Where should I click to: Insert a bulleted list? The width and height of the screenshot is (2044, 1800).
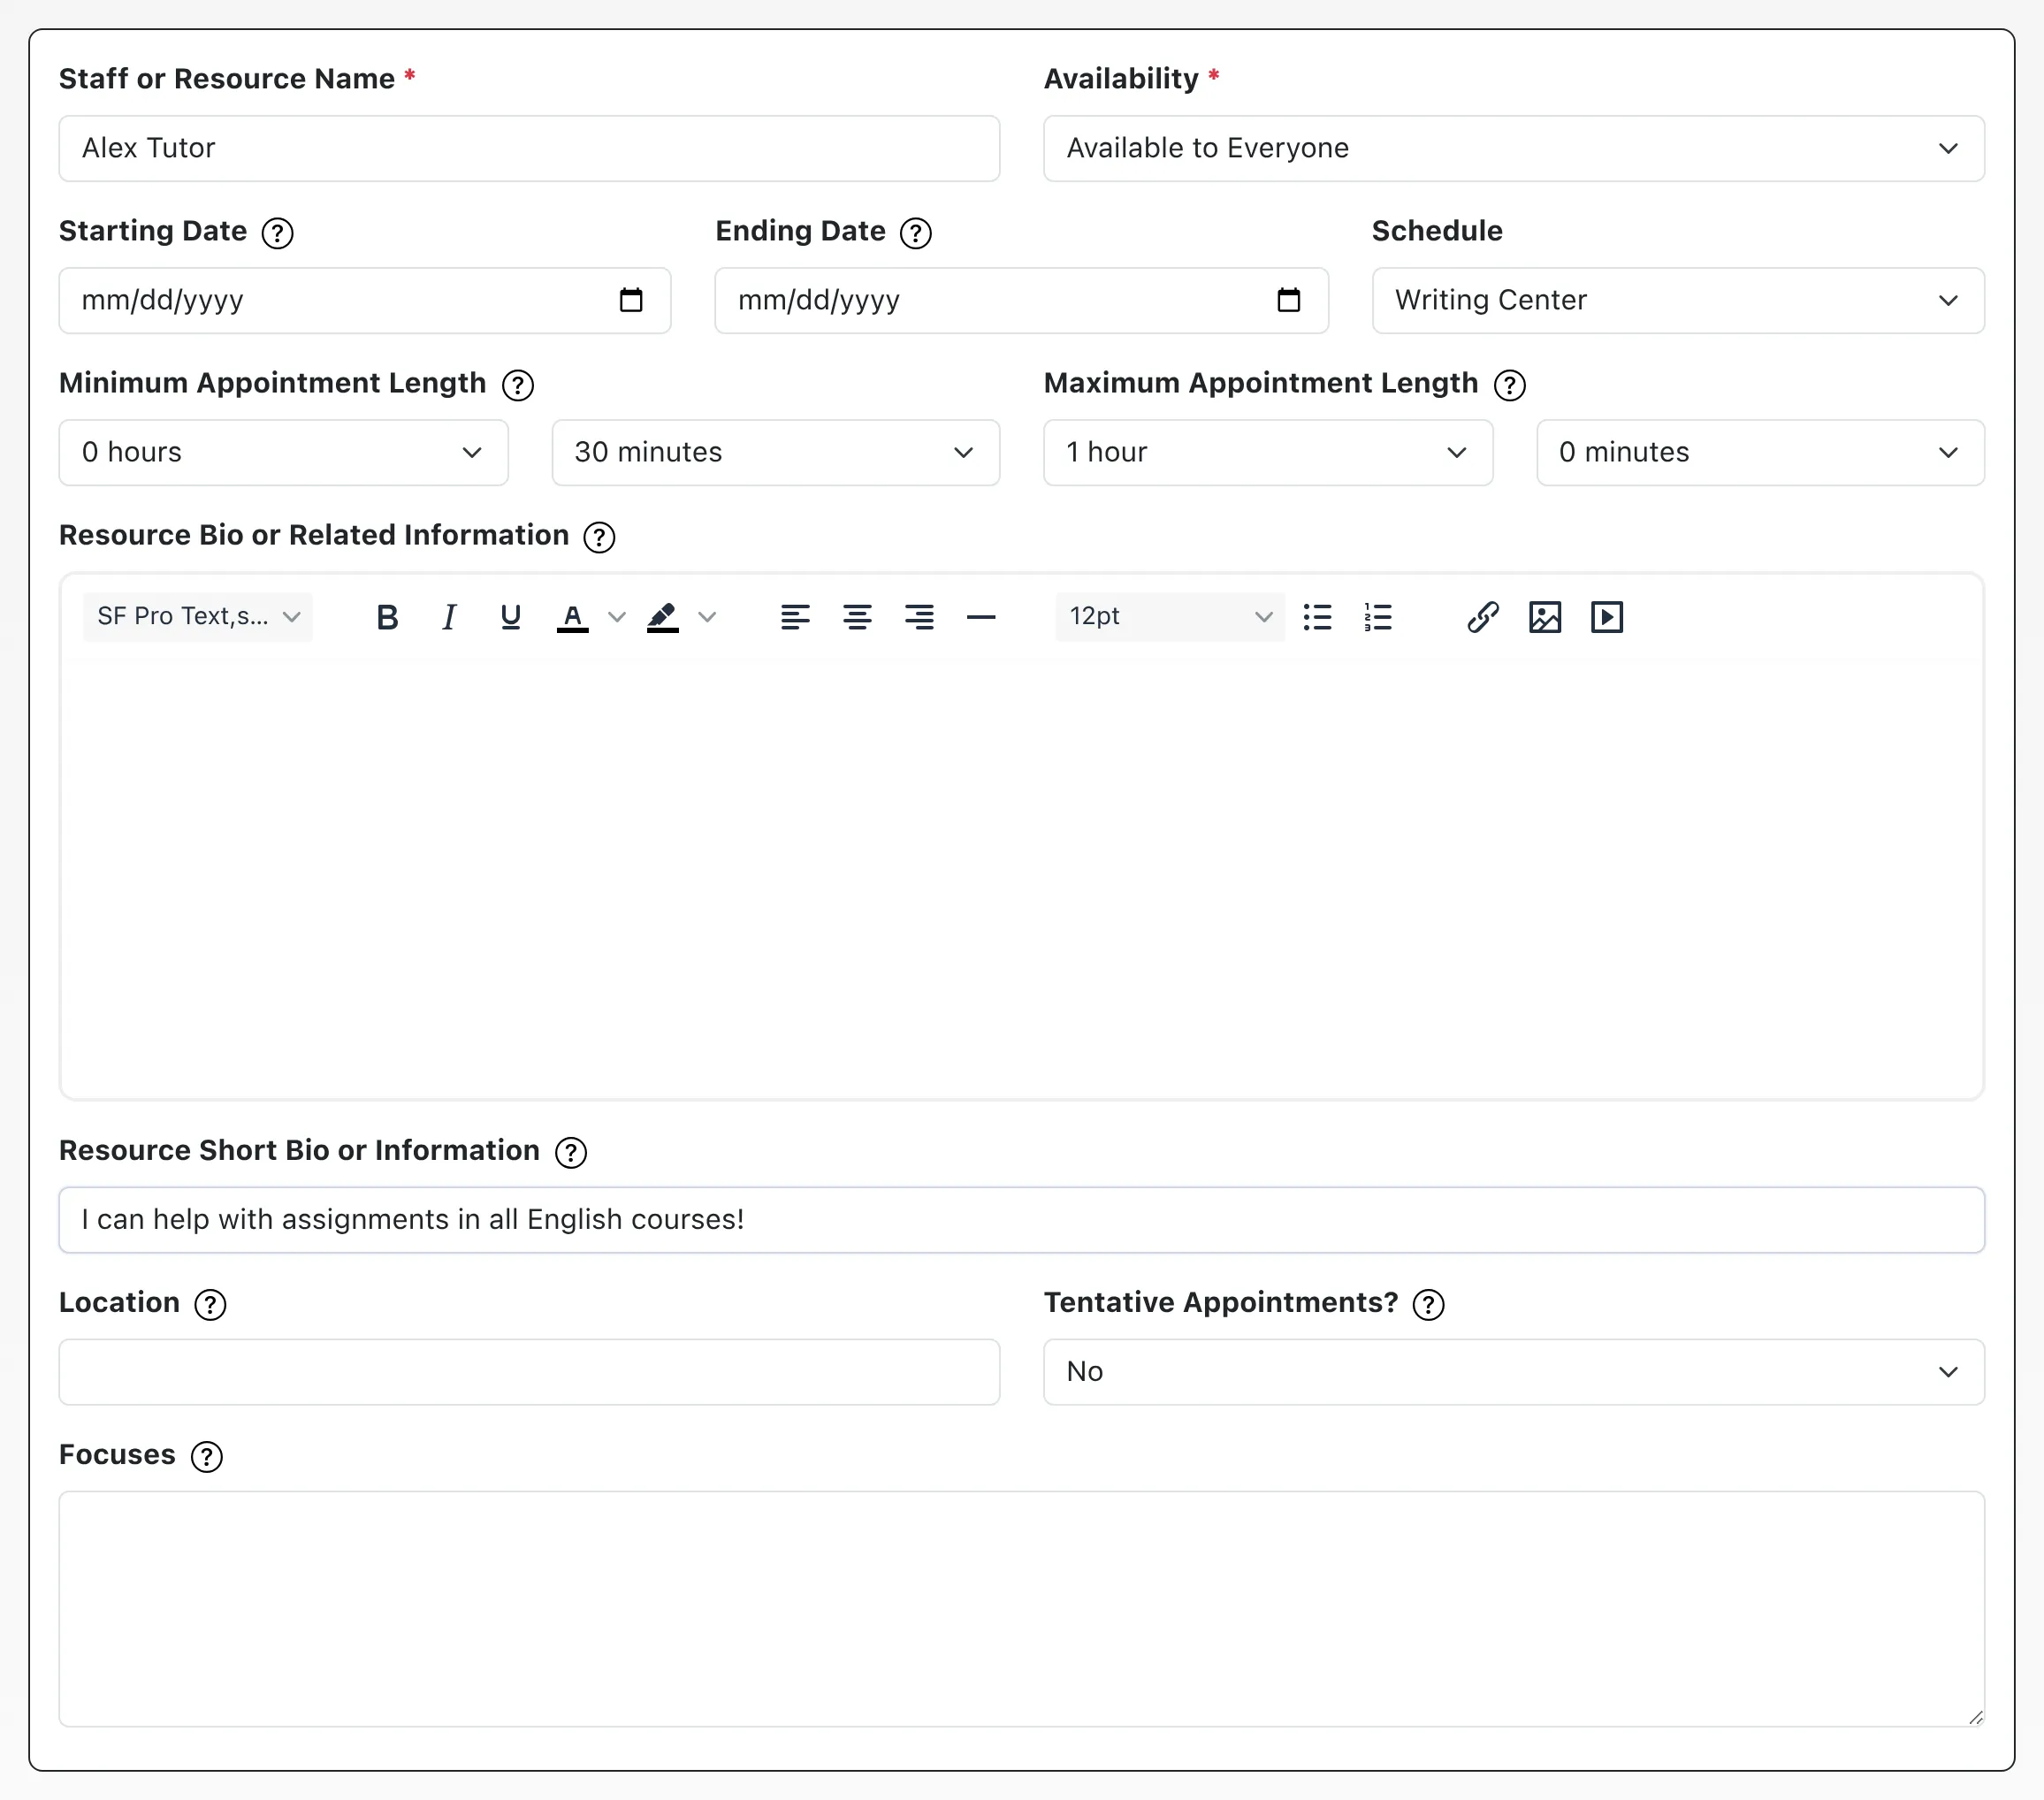tap(1318, 617)
